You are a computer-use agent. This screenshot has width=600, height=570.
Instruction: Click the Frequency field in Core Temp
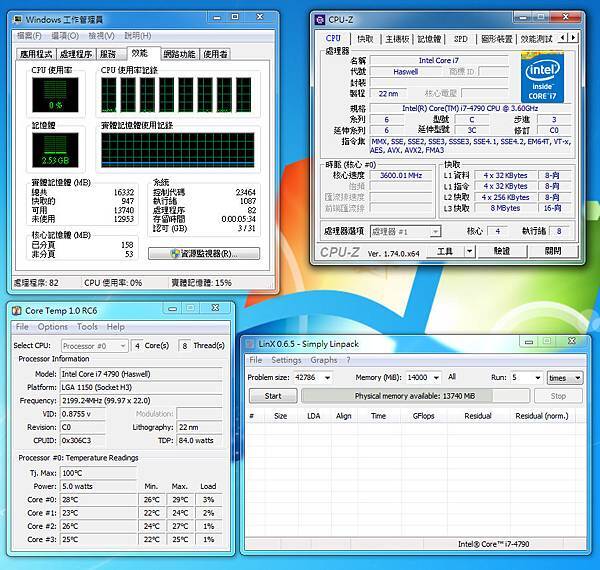click(141, 401)
